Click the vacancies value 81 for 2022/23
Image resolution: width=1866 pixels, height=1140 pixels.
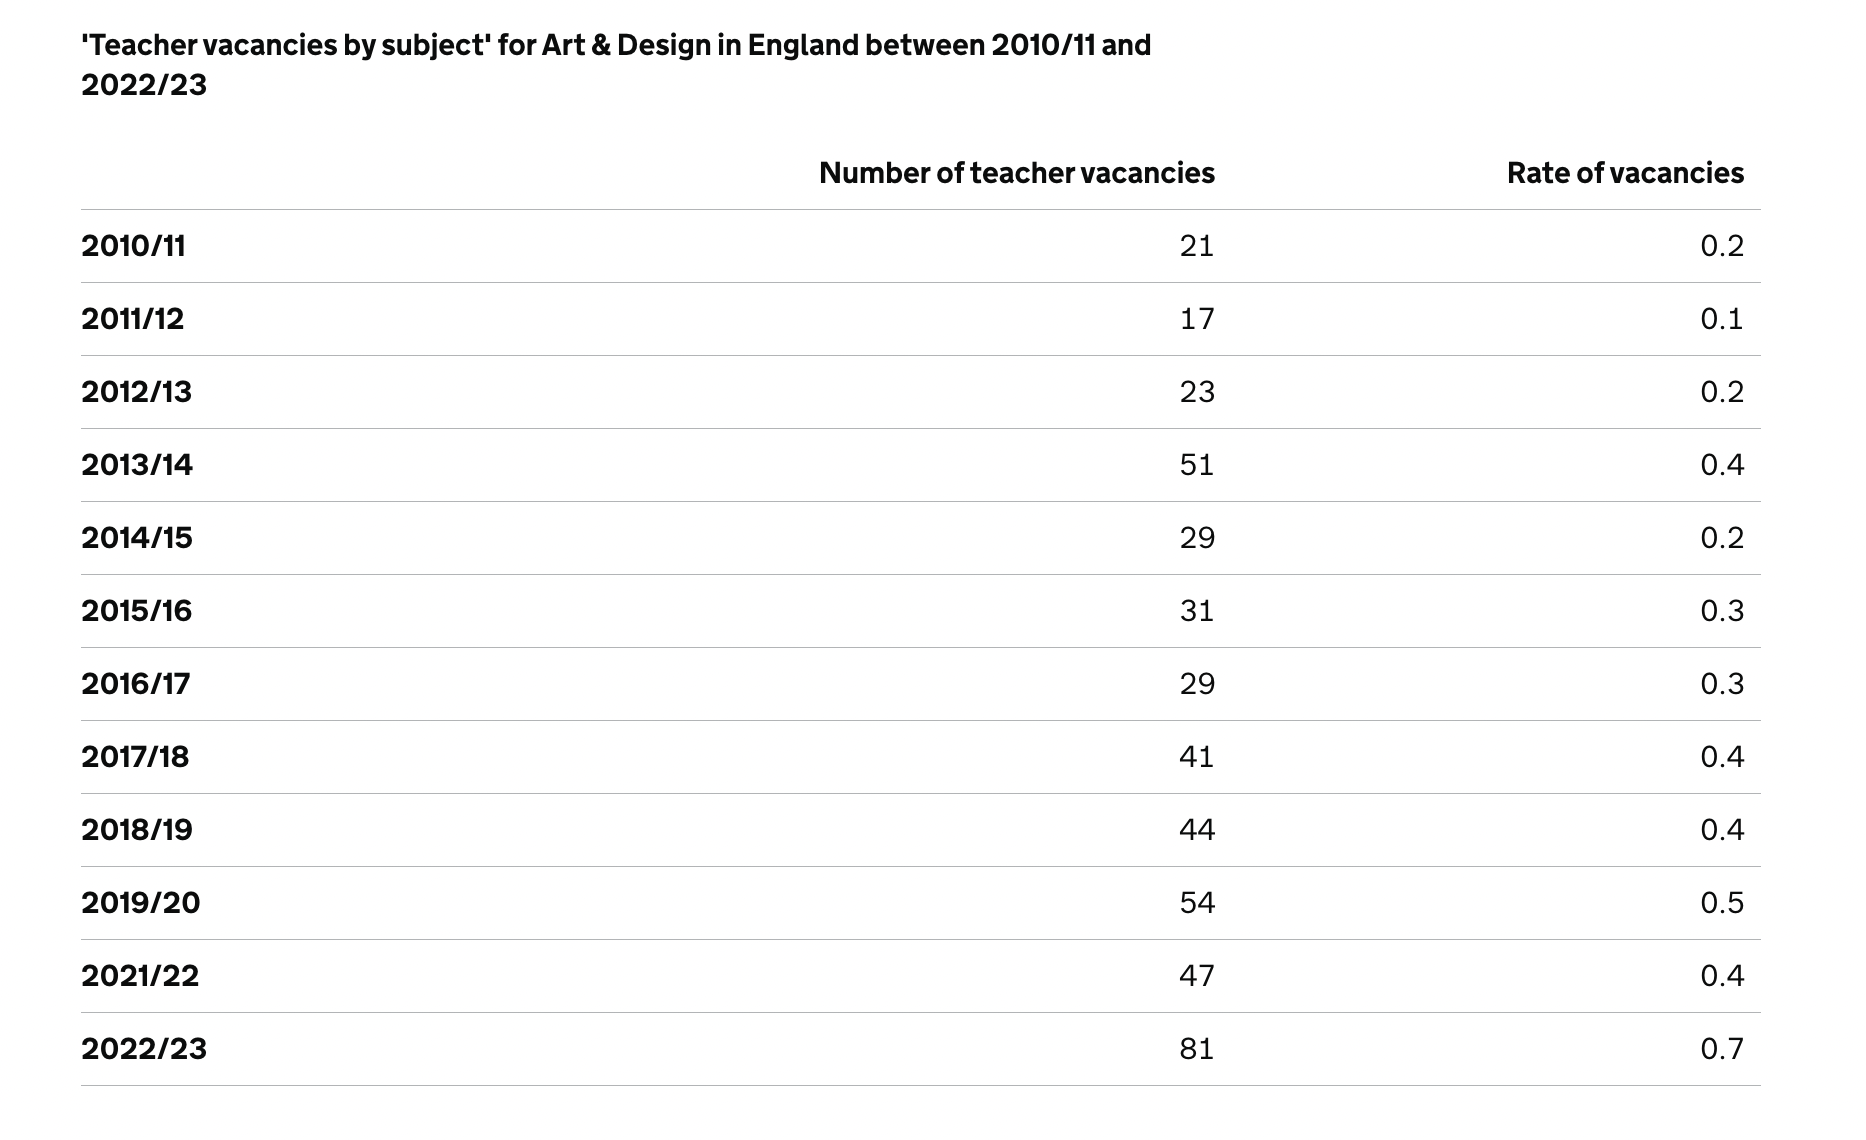point(1197,1049)
